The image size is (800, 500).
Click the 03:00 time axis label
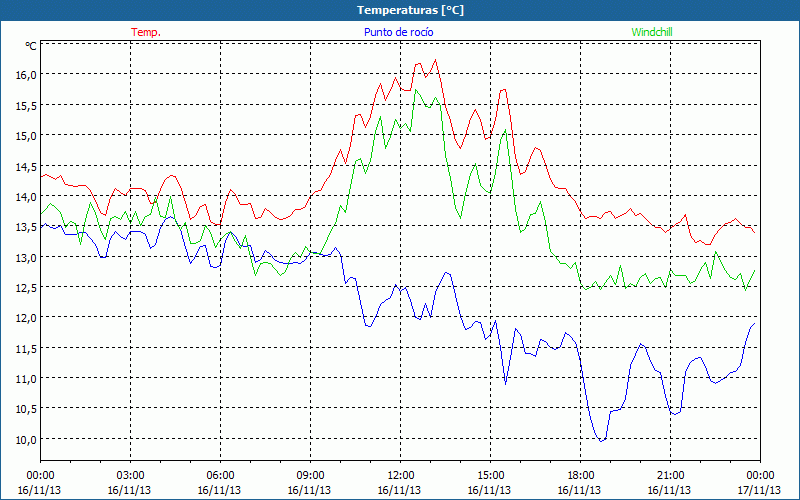[x=131, y=476]
